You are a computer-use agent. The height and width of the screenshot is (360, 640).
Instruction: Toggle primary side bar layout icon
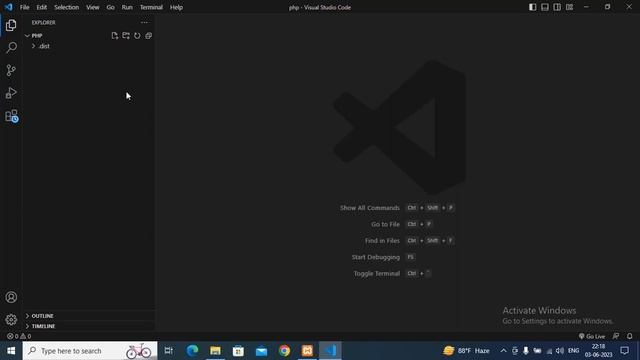pyautogui.click(x=532, y=7)
